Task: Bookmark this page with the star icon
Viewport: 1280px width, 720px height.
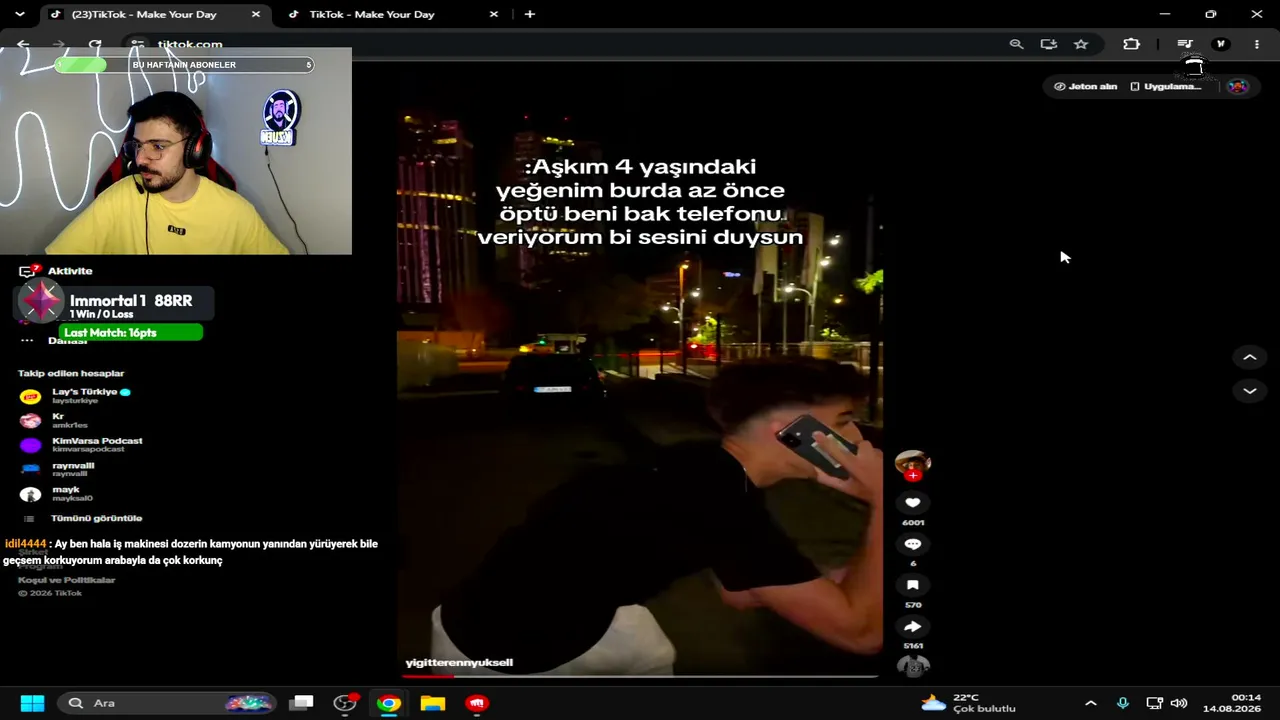Action: (x=1081, y=44)
